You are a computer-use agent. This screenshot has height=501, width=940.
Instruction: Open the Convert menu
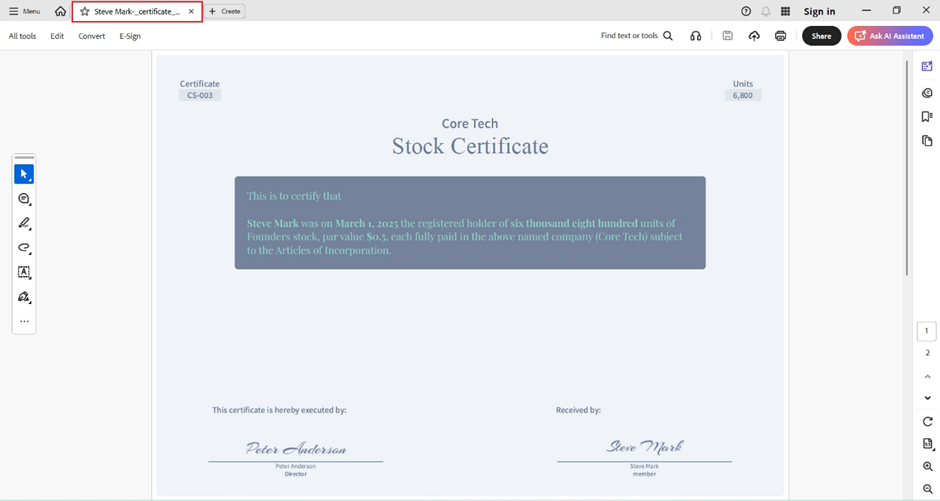(92, 36)
